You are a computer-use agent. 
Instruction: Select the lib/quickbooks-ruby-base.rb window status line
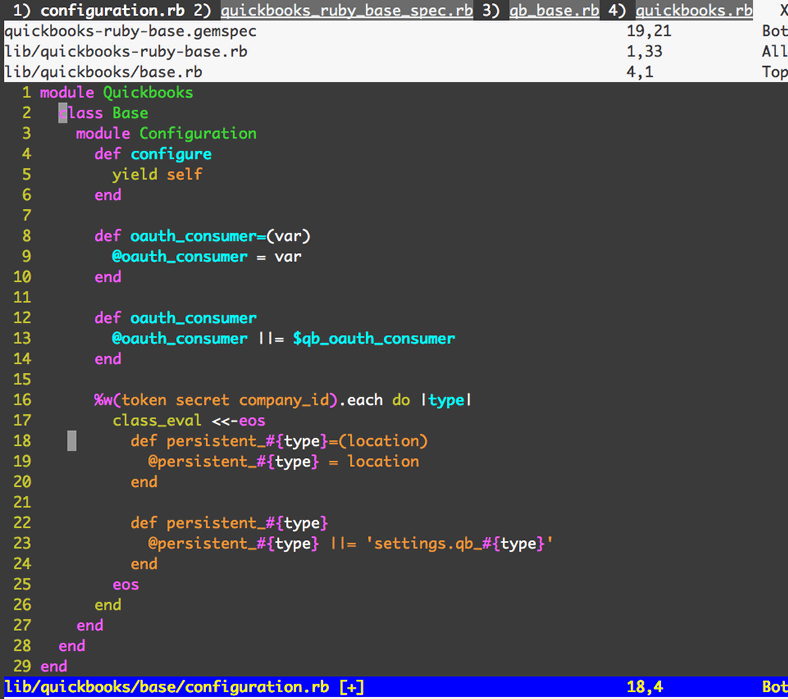point(394,52)
